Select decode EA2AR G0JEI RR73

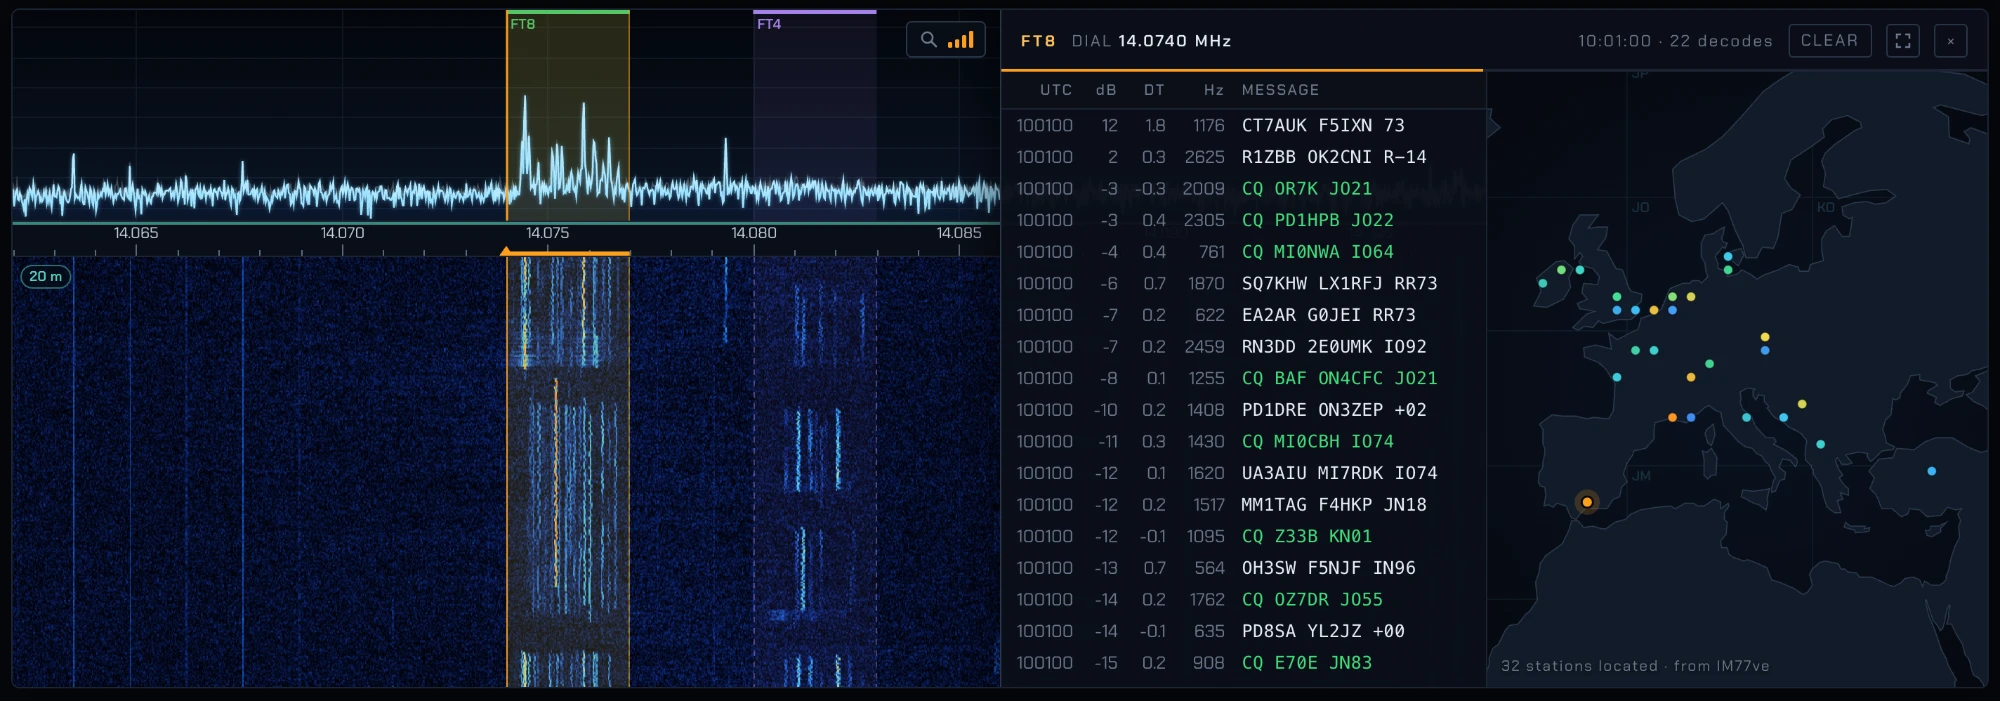tap(1242, 315)
